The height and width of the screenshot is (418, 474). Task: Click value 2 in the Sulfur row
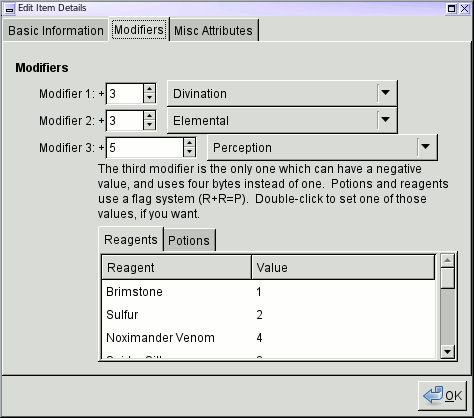(x=259, y=315)
